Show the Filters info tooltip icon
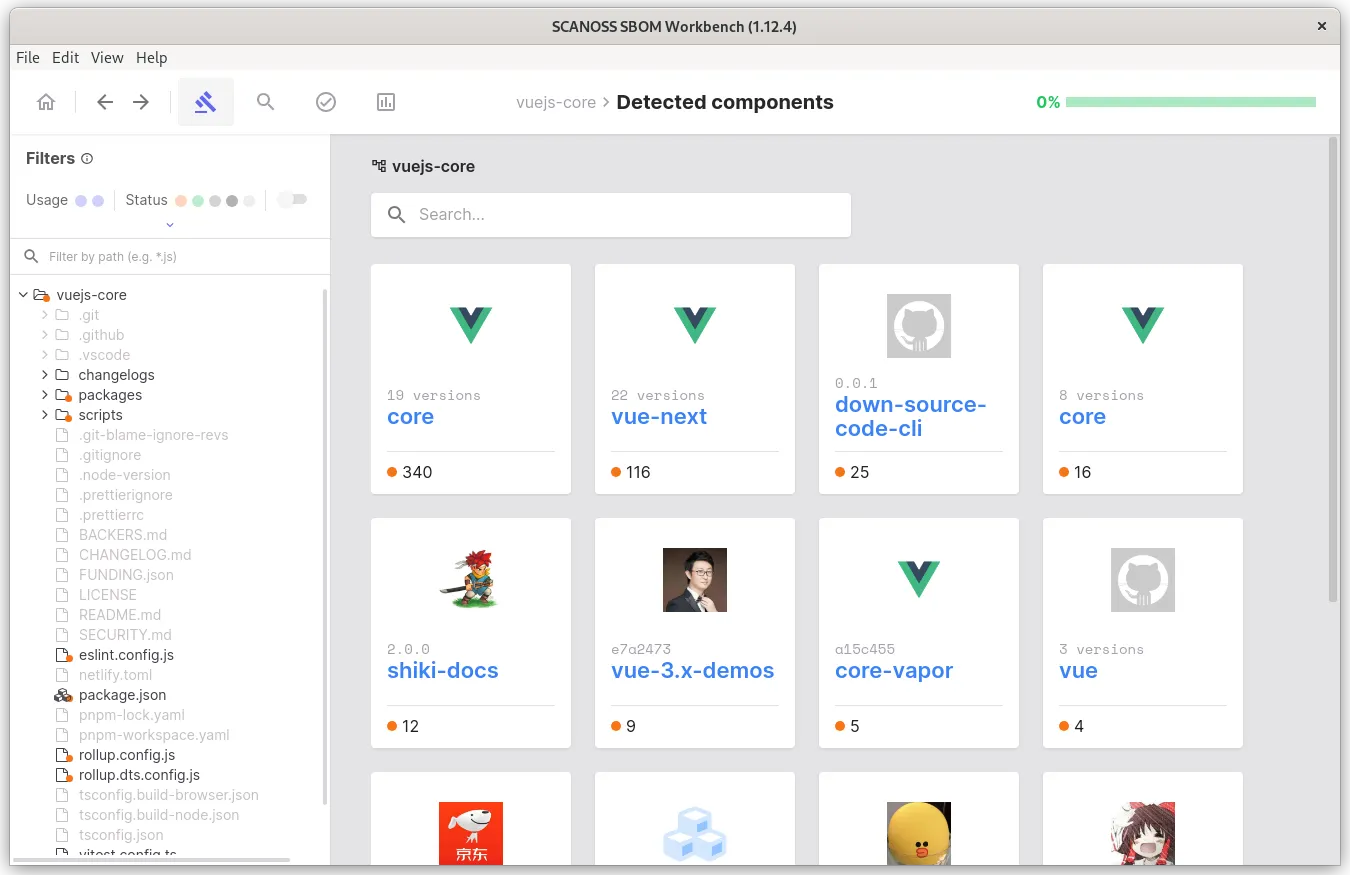 coord(87,158)
